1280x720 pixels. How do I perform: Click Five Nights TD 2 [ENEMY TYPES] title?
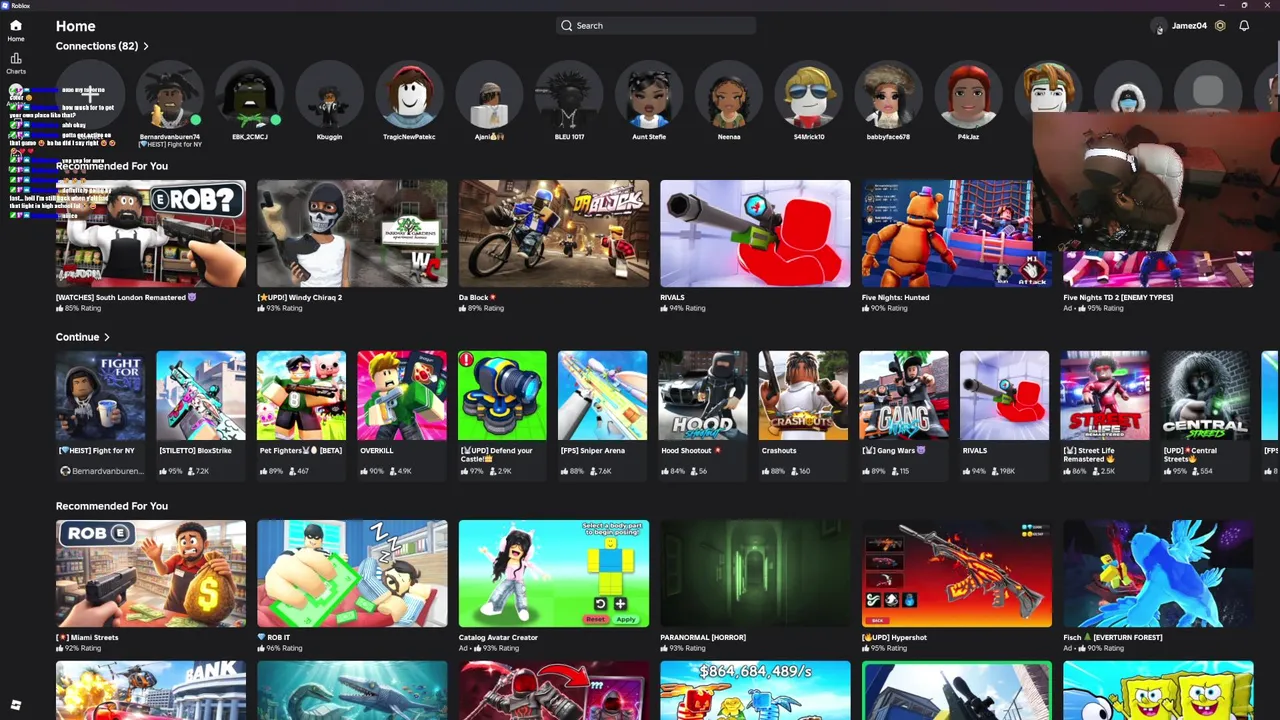(1118, 297)
